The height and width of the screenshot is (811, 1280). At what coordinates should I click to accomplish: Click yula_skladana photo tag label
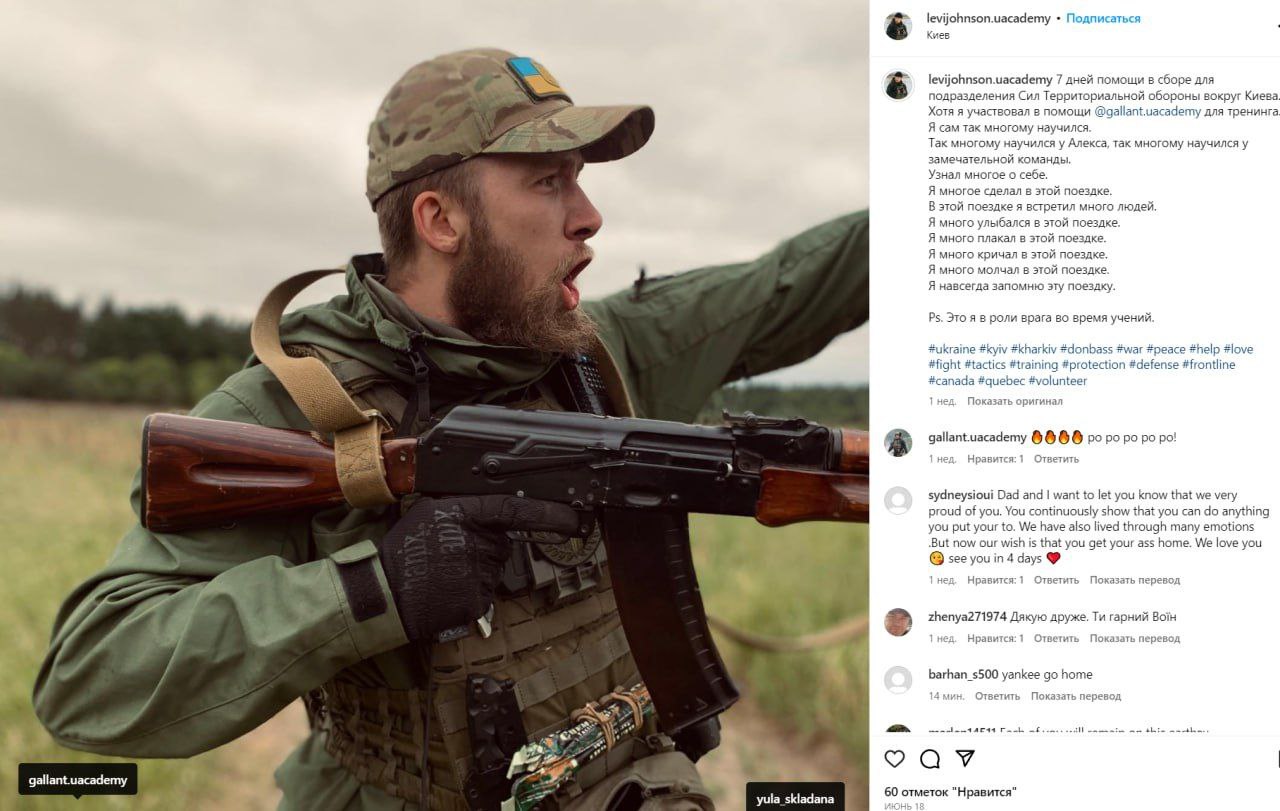[x=795, y=798]
